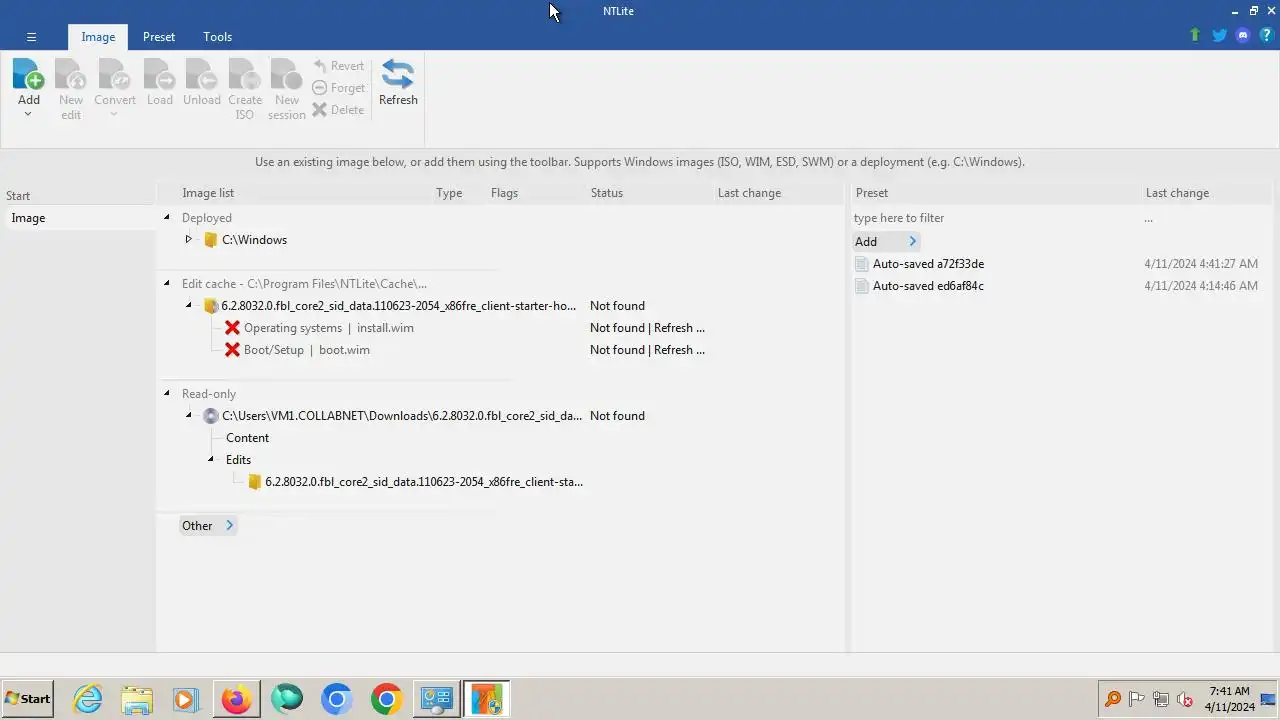Image resolution: width=1280 pixels, height=720 pixels.
Task: Click the green update arrow icon
Action: (1194, 35)
